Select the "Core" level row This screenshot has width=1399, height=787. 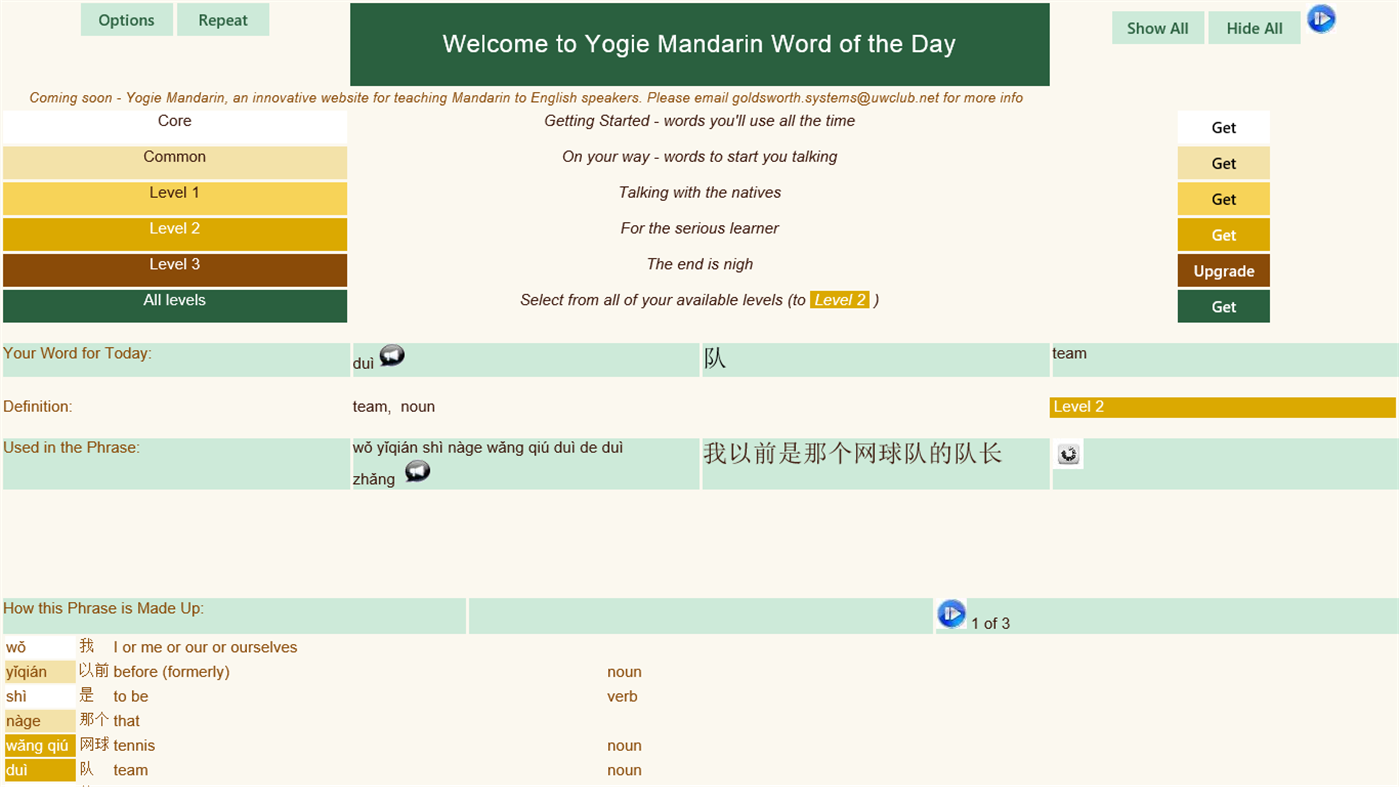[x=174, y=120]
